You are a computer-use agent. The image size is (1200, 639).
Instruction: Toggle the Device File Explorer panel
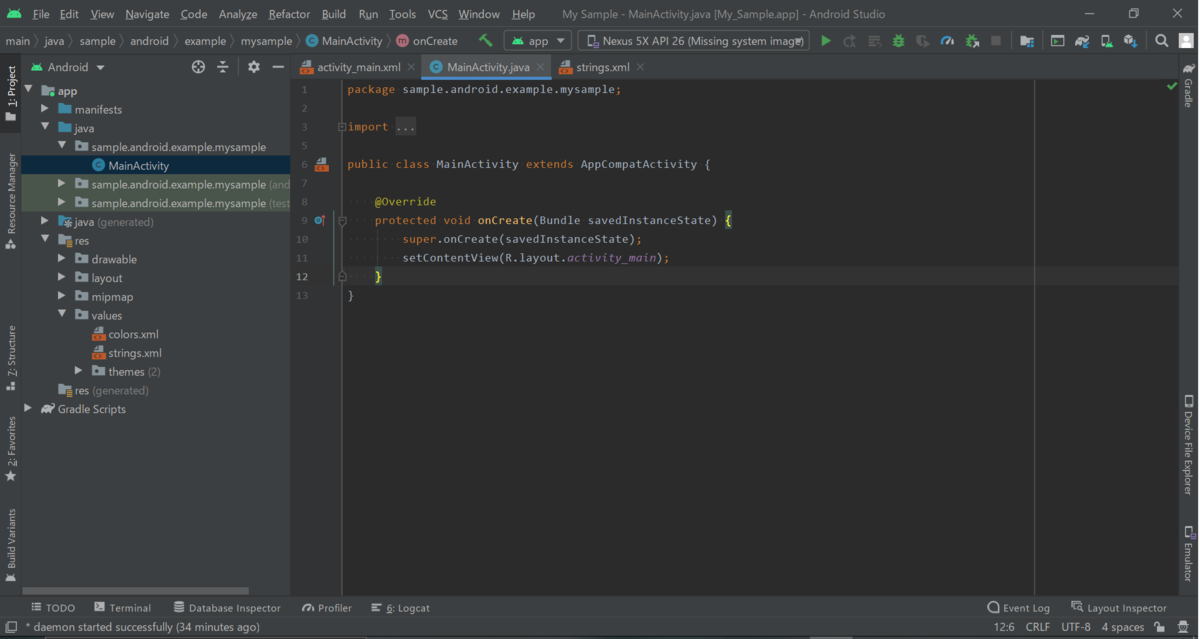[1188, 445]
